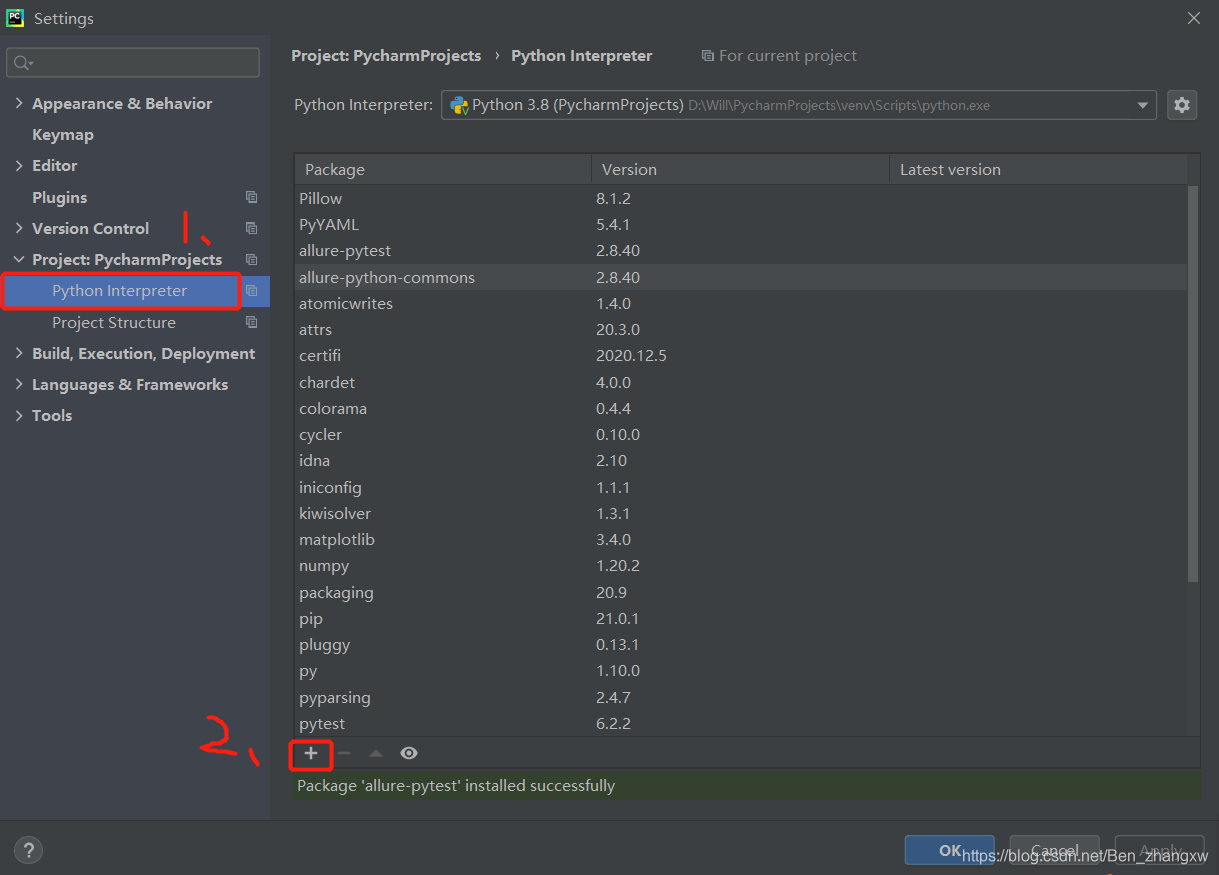Sort by the Package column header
The image size is (1219, 875).
443,169
